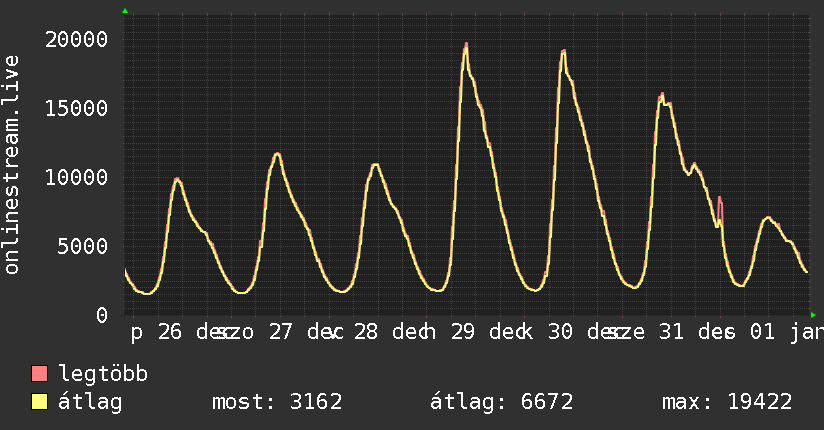Click the most: 3162 value
This screenshot has height=430, width=824.
[x=277, y=402]
